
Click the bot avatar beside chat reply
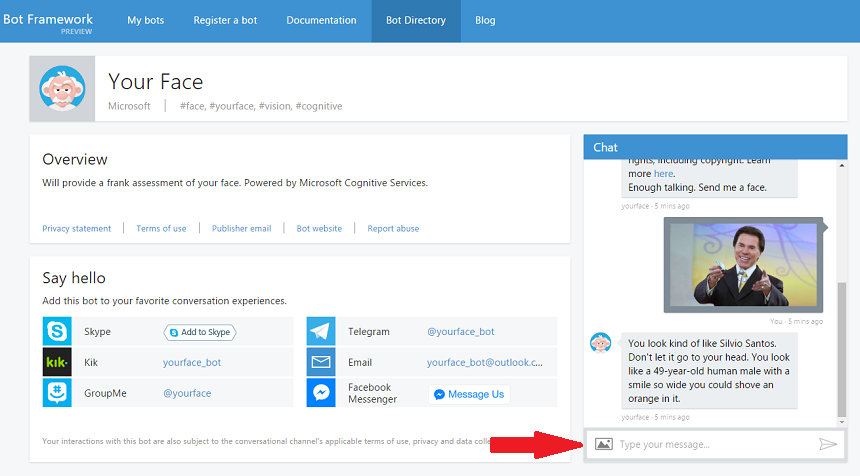pos(601,343)
